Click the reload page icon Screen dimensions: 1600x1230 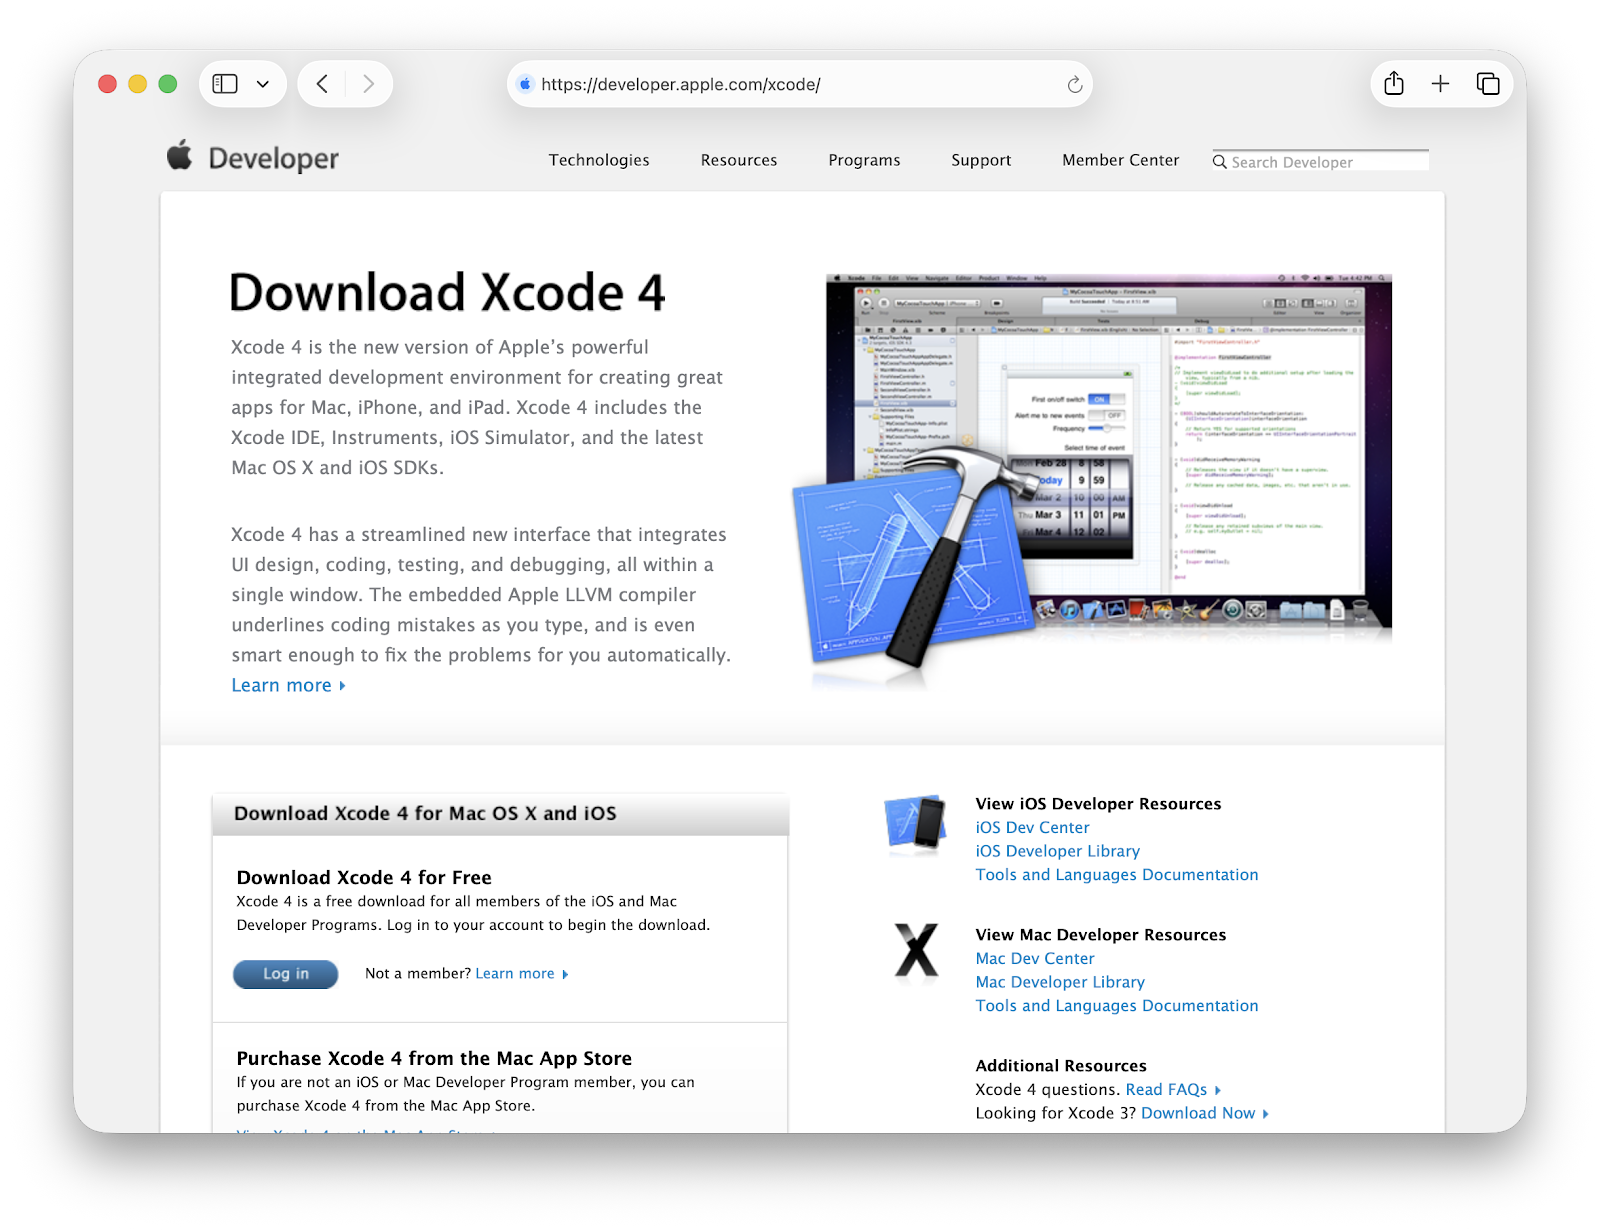pos(1075,84)
